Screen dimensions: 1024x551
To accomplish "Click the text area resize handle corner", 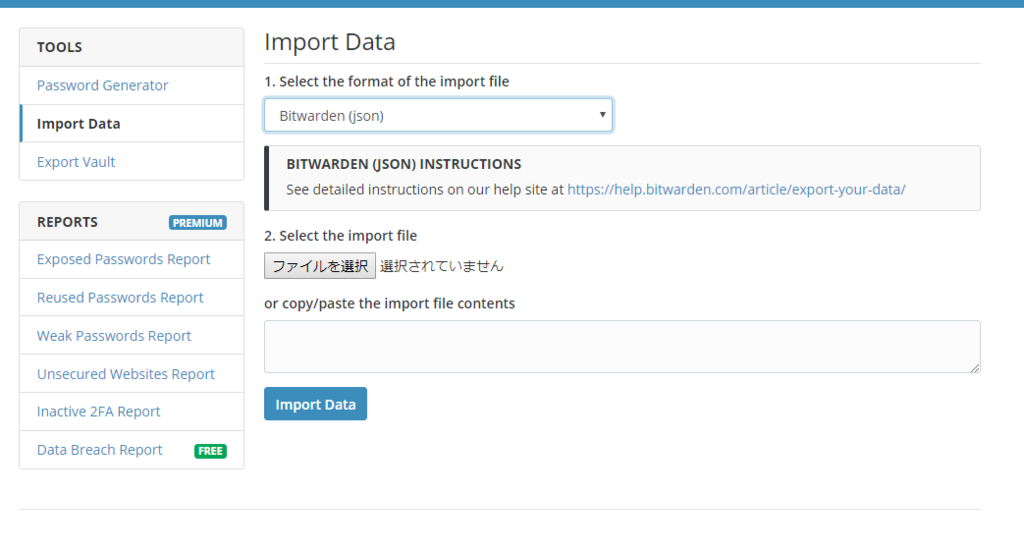I will tap(975, 368).
